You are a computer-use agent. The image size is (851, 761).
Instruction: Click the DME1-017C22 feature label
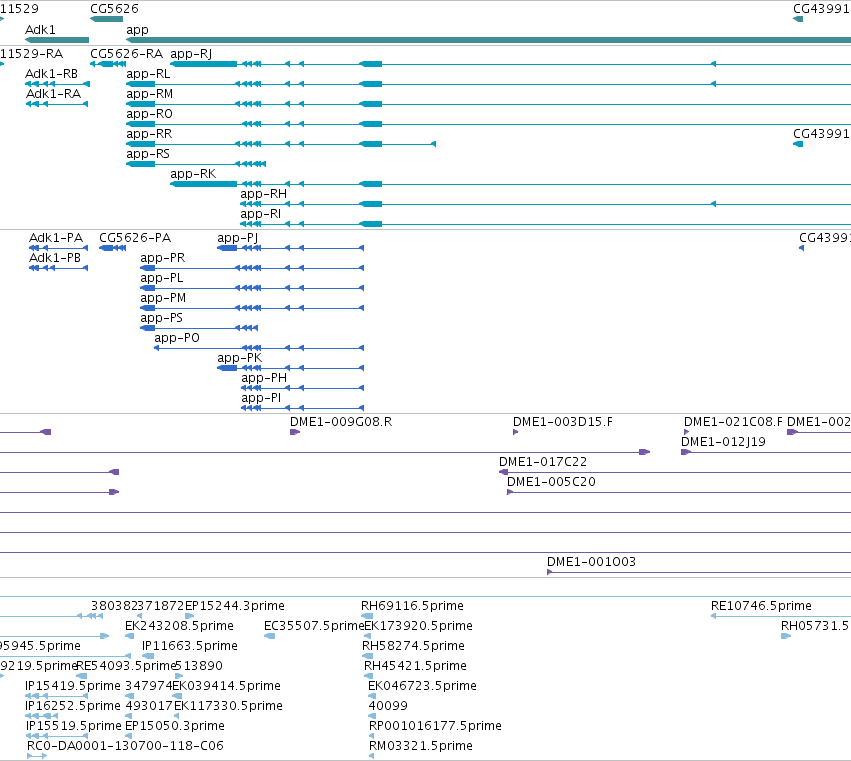[x=543, y=462]
